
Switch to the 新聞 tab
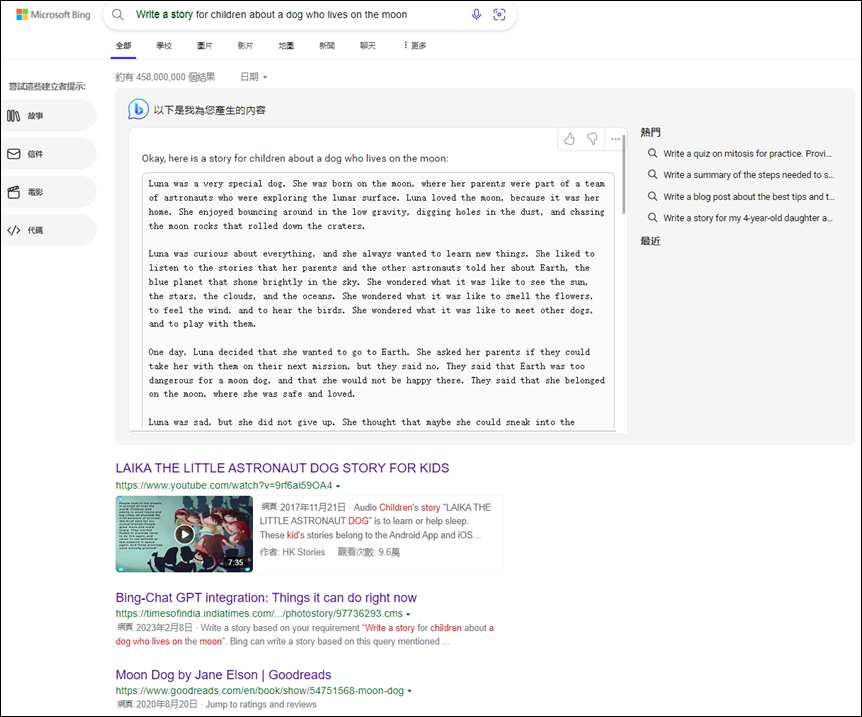327,46
